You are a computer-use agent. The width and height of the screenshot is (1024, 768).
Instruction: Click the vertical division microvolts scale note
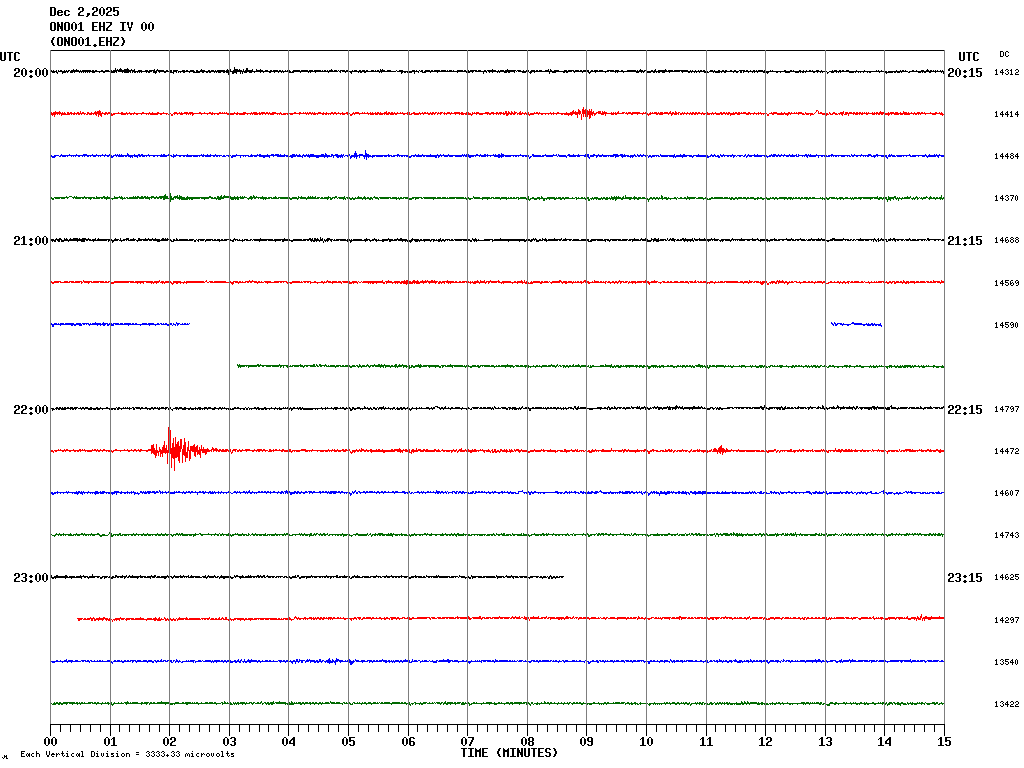click(x=127, y=755)
